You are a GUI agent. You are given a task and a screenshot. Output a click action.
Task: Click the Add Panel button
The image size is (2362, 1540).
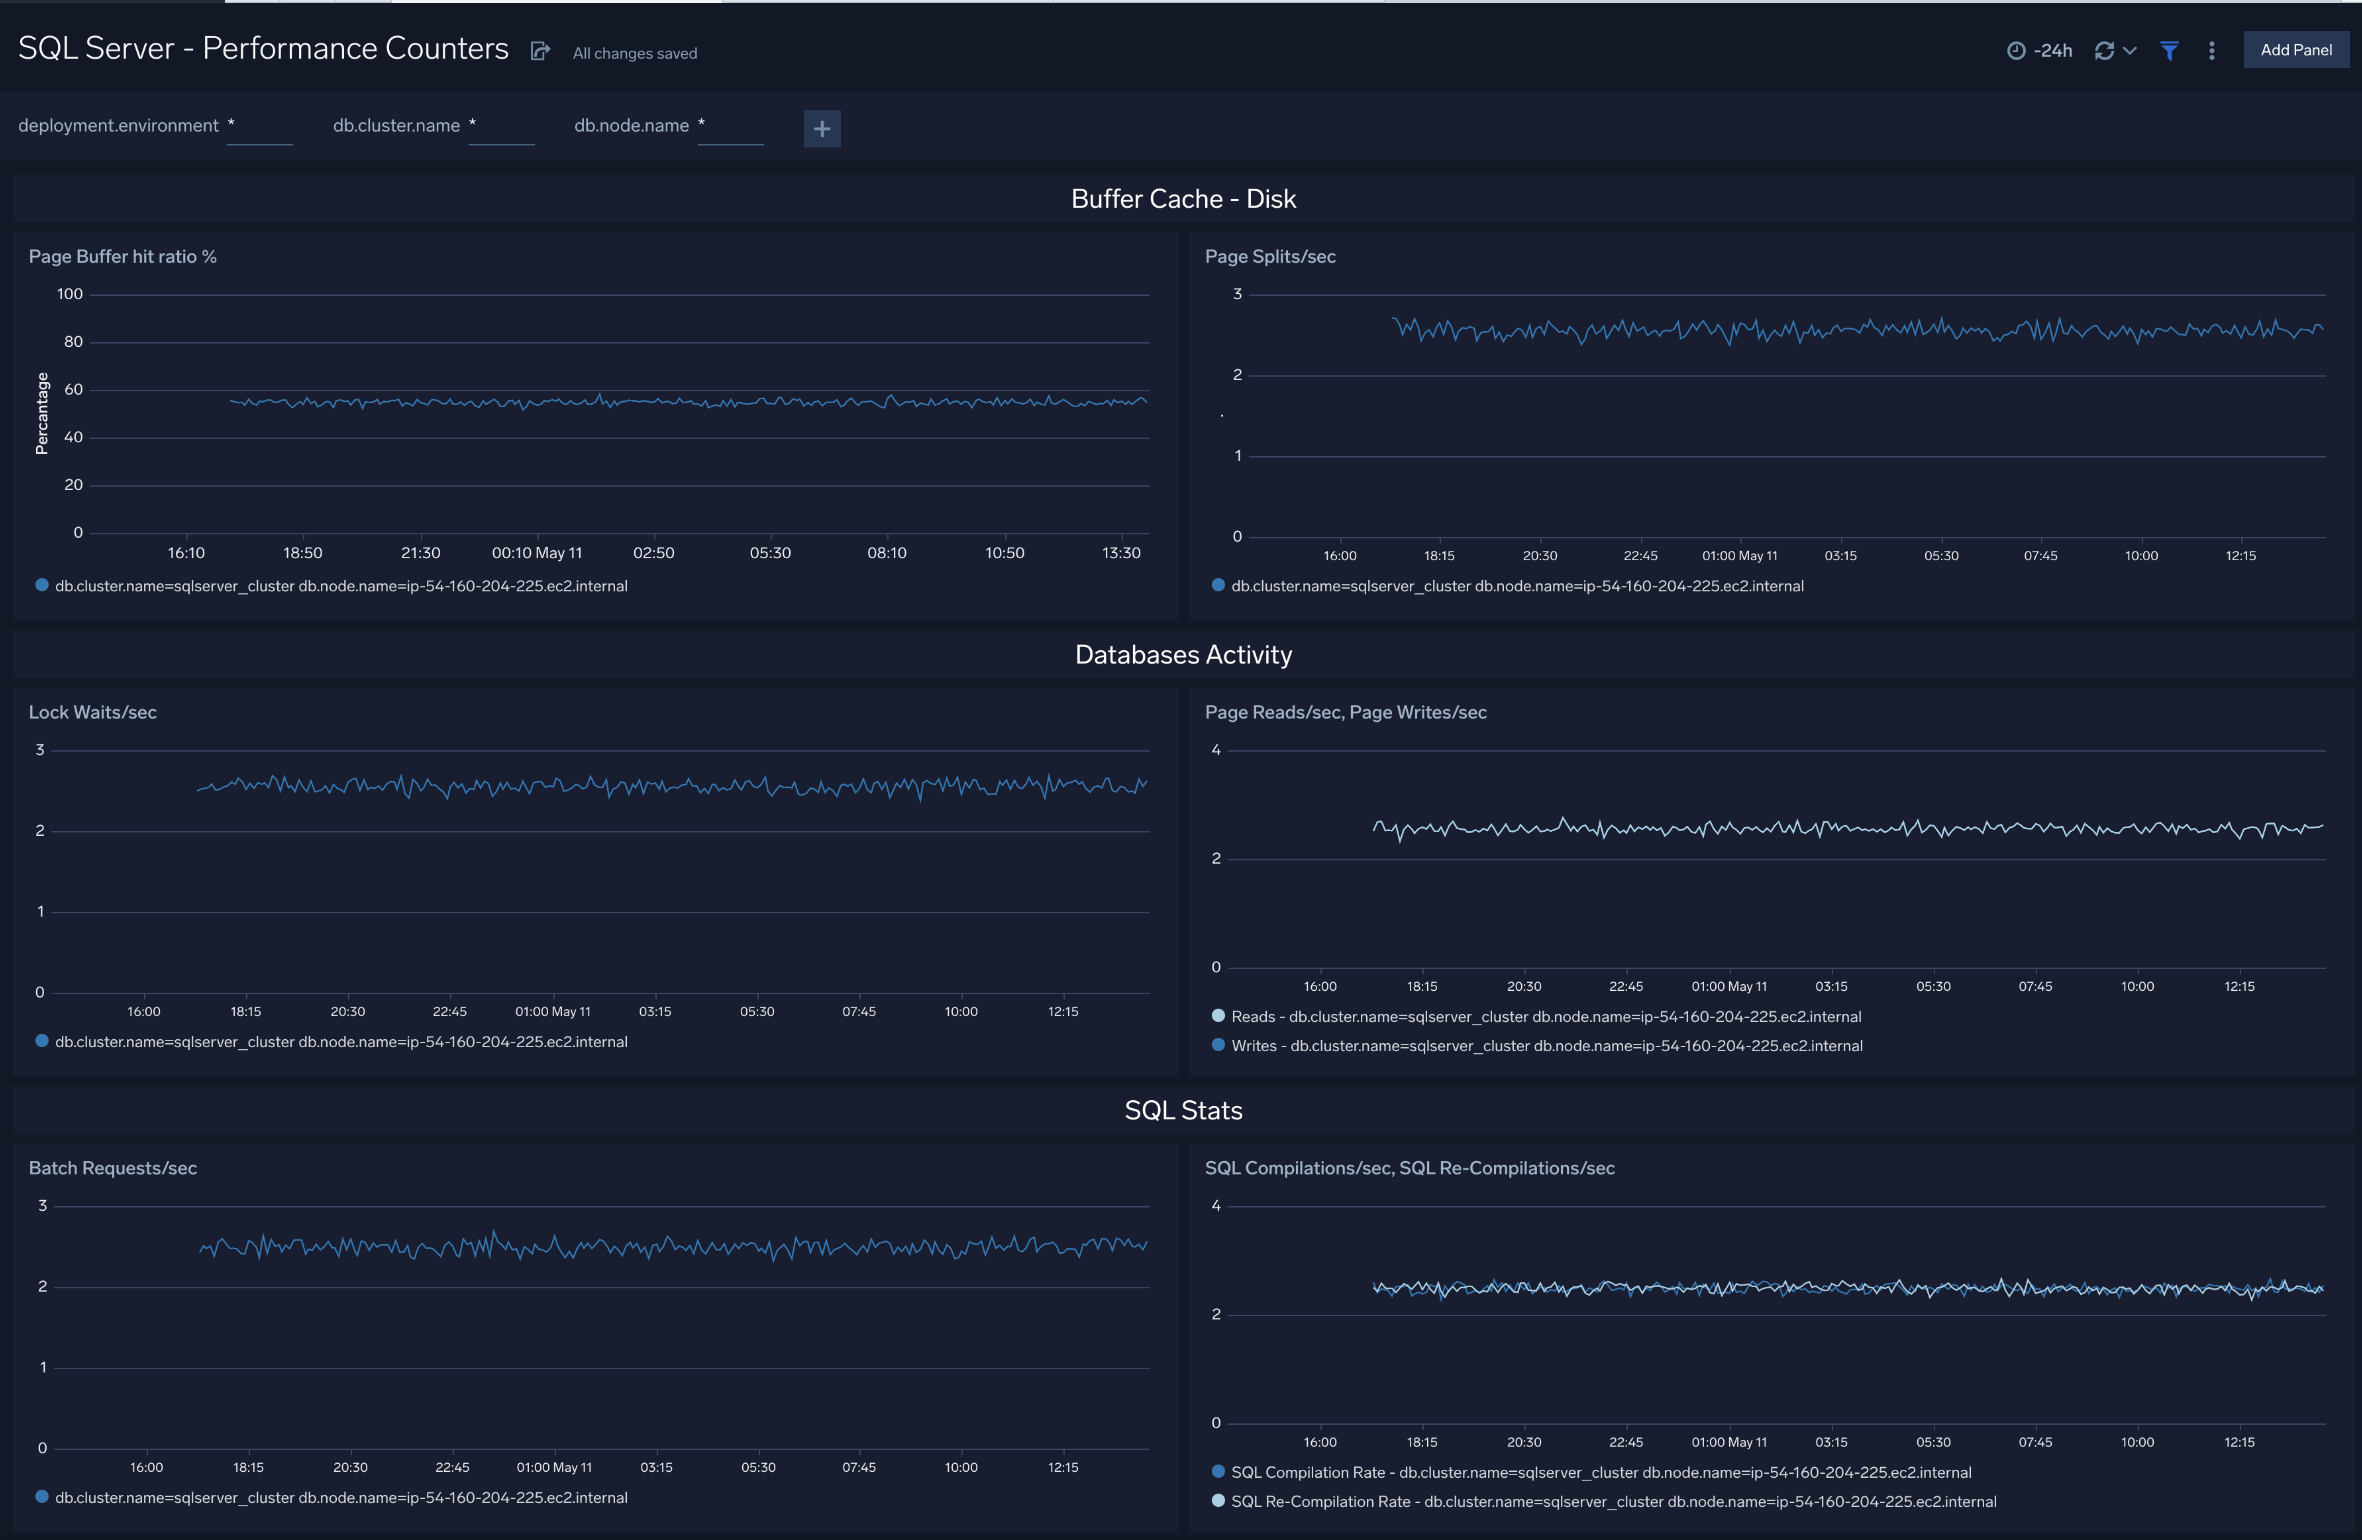point(2296,49)
